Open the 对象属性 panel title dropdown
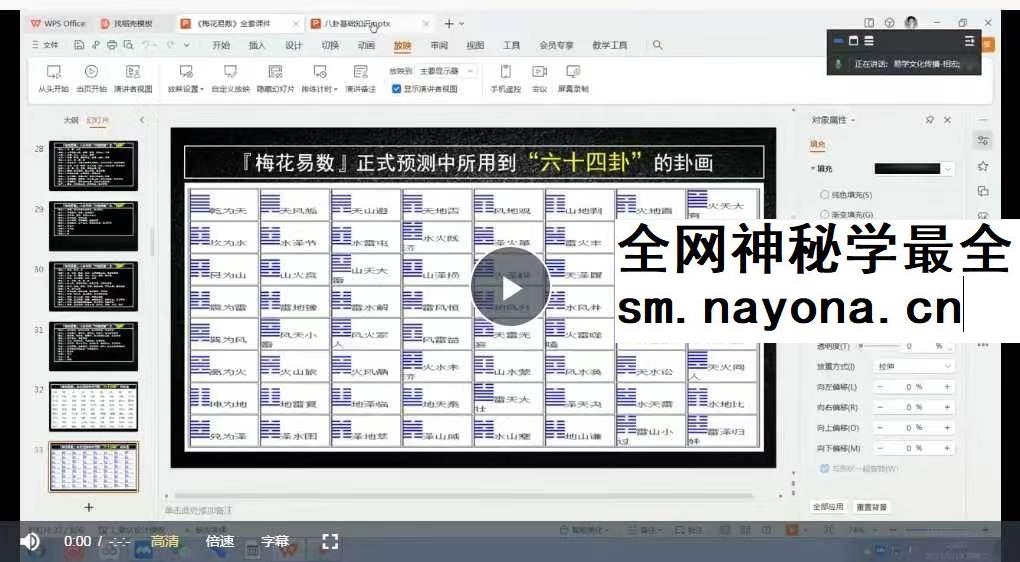 (833, 120)
